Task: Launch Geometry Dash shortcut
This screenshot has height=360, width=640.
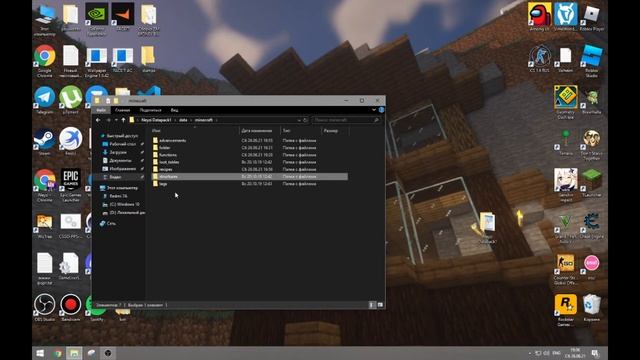Action: 566,102
